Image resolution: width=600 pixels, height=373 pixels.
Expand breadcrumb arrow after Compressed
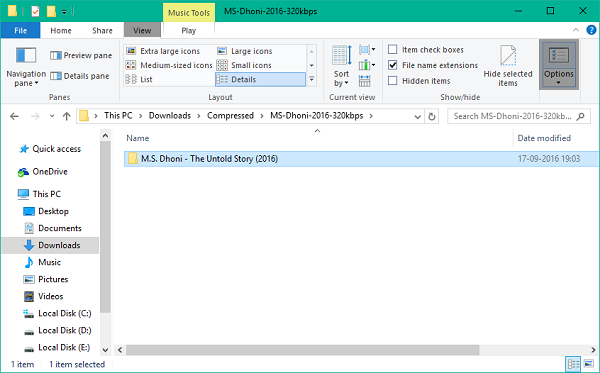[262, 116]
